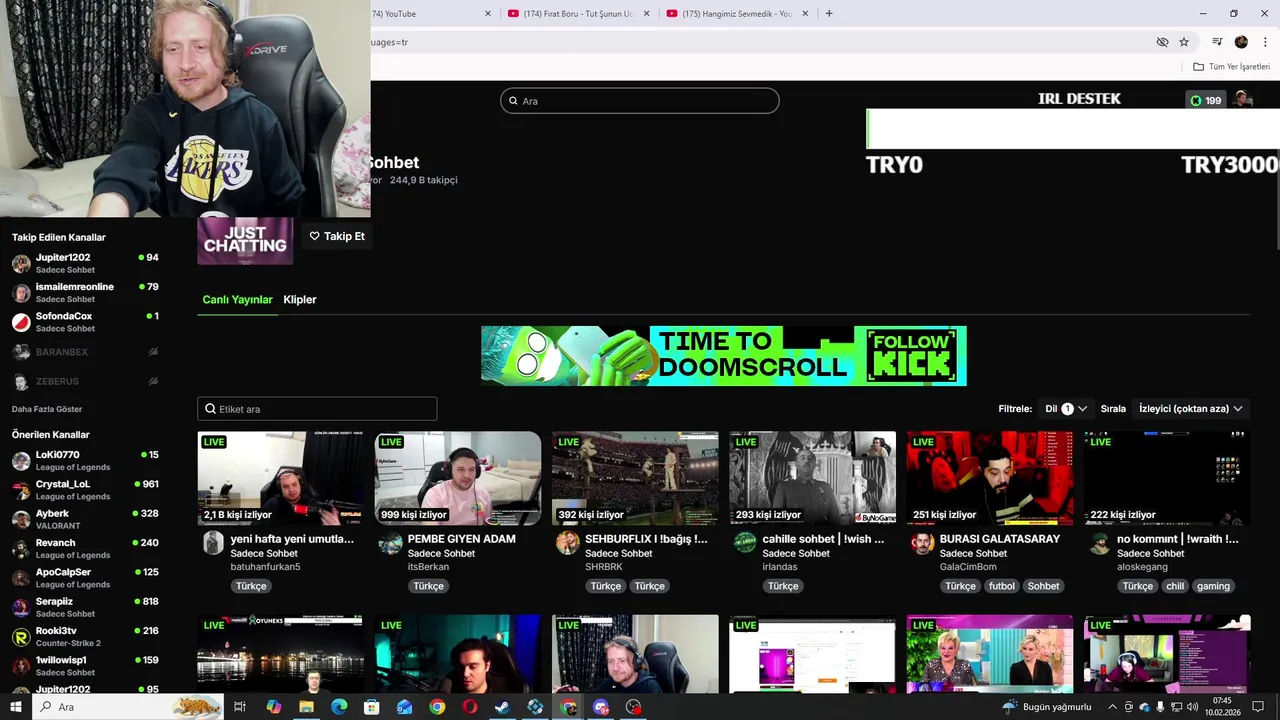Open the Kick user avatar menu
This screenshot has height=720, width=1280.
point(1243,99)
